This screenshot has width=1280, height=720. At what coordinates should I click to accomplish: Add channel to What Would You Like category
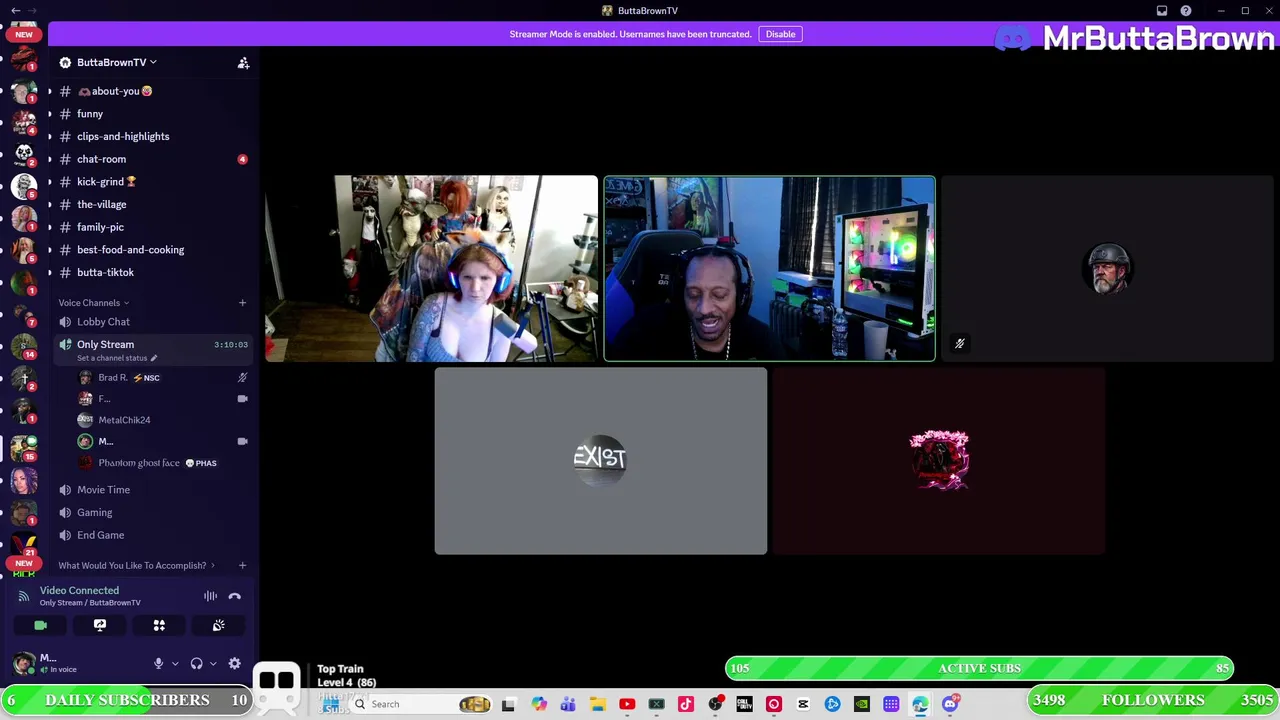click(242, 566)
